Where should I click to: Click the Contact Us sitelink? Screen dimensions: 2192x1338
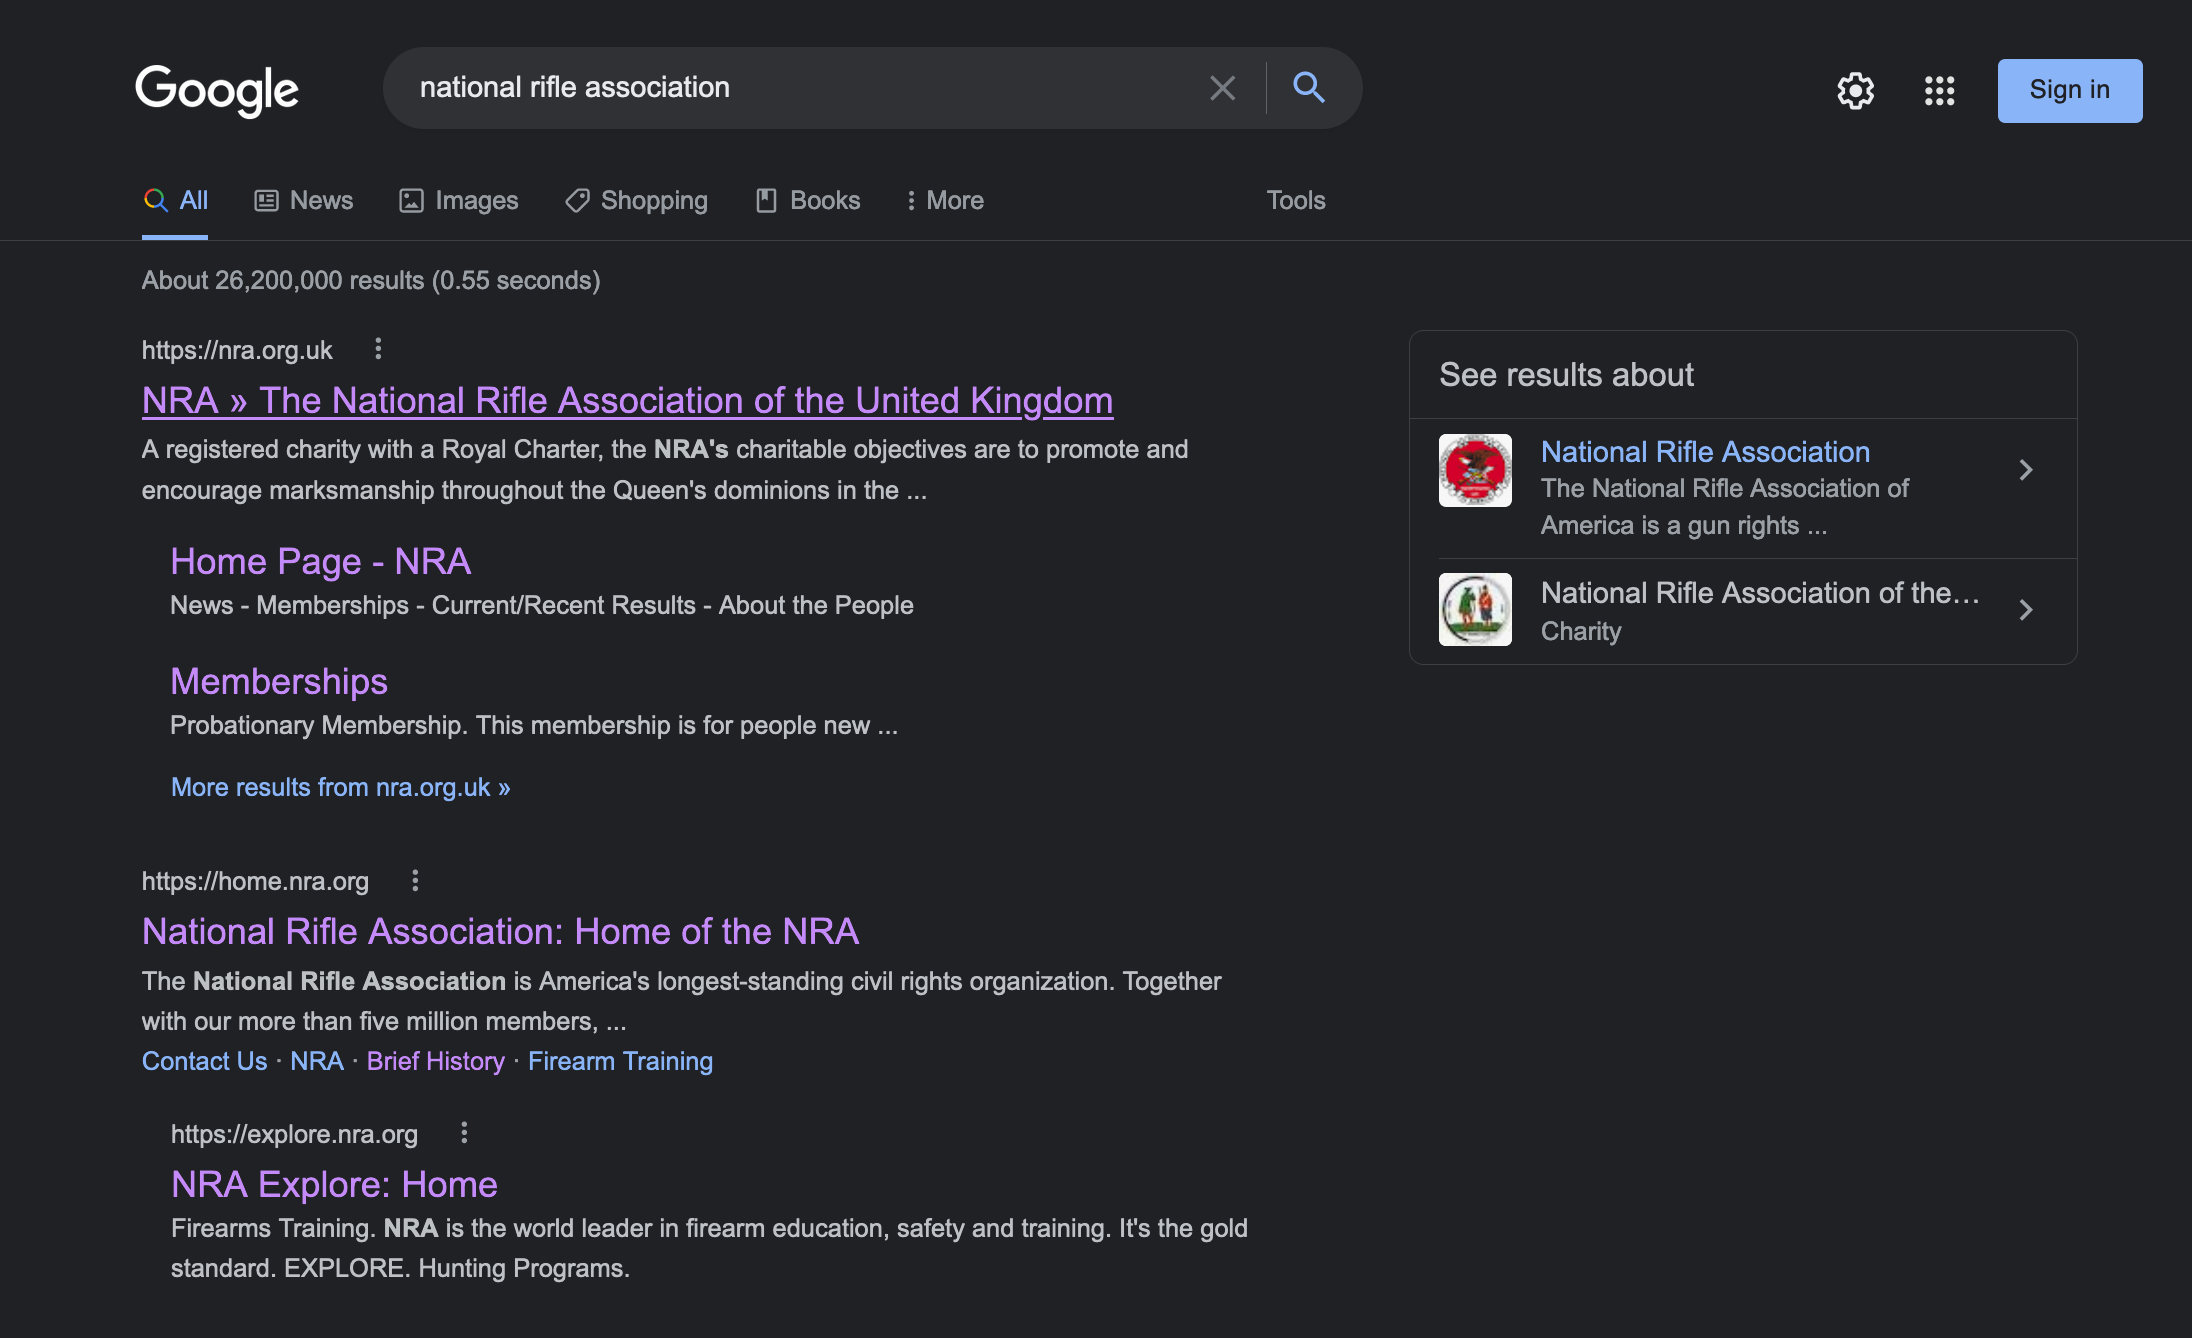[x=204, y=1061]
